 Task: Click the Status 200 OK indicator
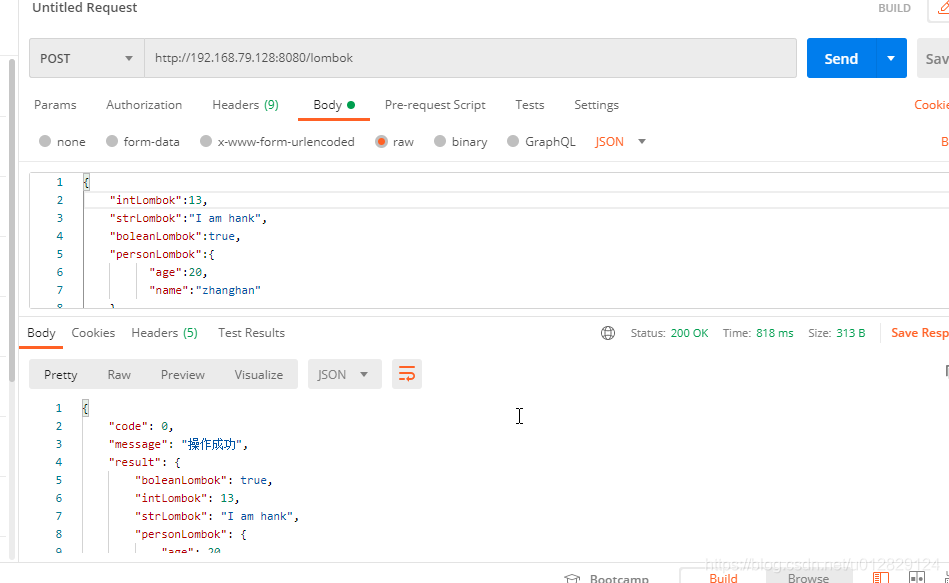[669, 333]
